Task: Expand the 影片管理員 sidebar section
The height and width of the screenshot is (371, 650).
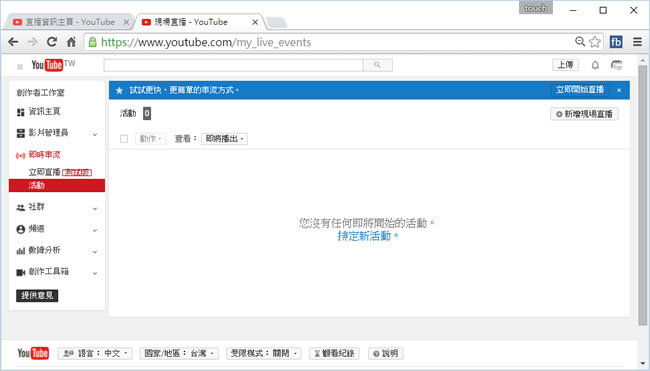Action: (95, 134)
